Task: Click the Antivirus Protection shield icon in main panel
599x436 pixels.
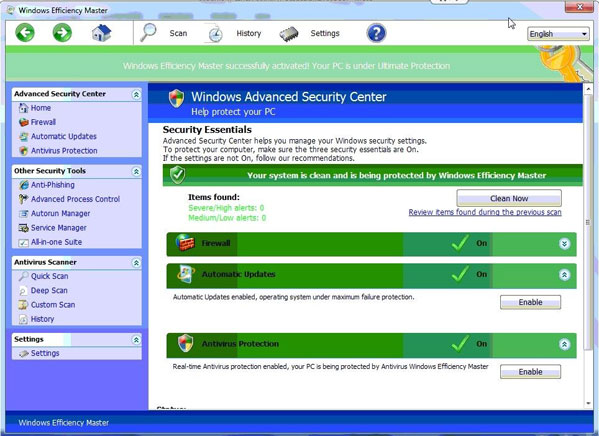Action: click(186, 343)
